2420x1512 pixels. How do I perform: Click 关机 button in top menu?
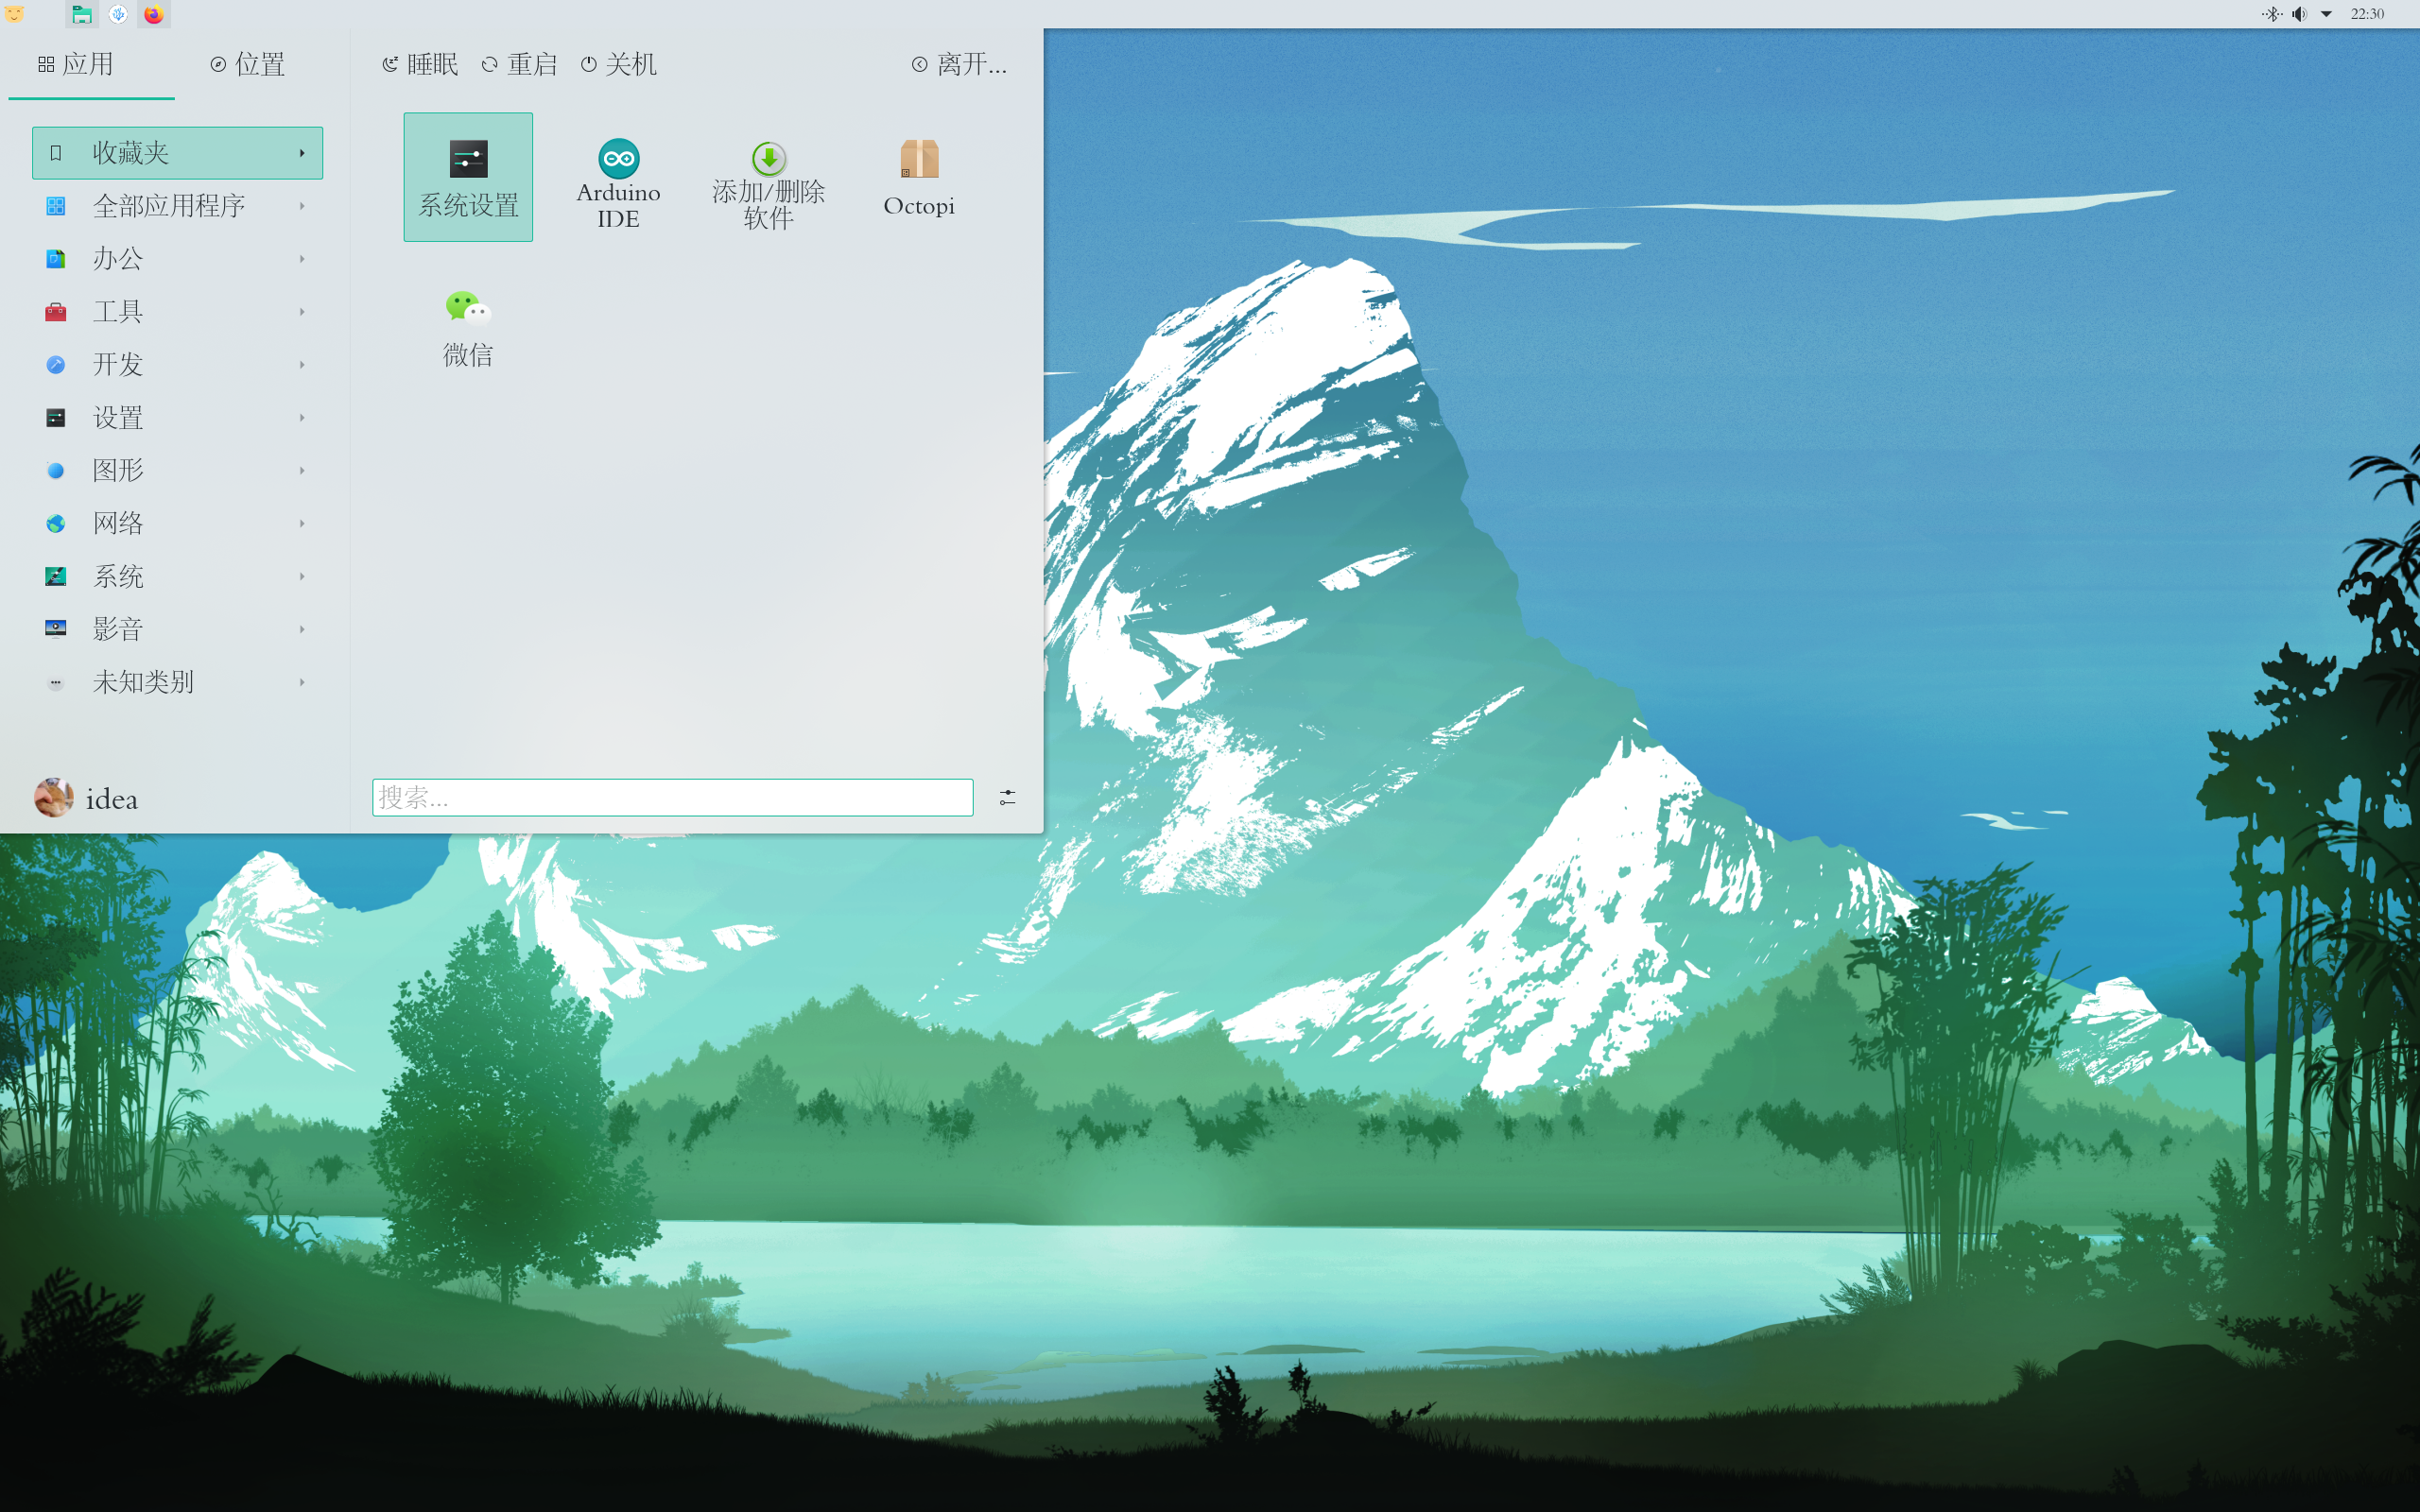click(x=620, y=64)
